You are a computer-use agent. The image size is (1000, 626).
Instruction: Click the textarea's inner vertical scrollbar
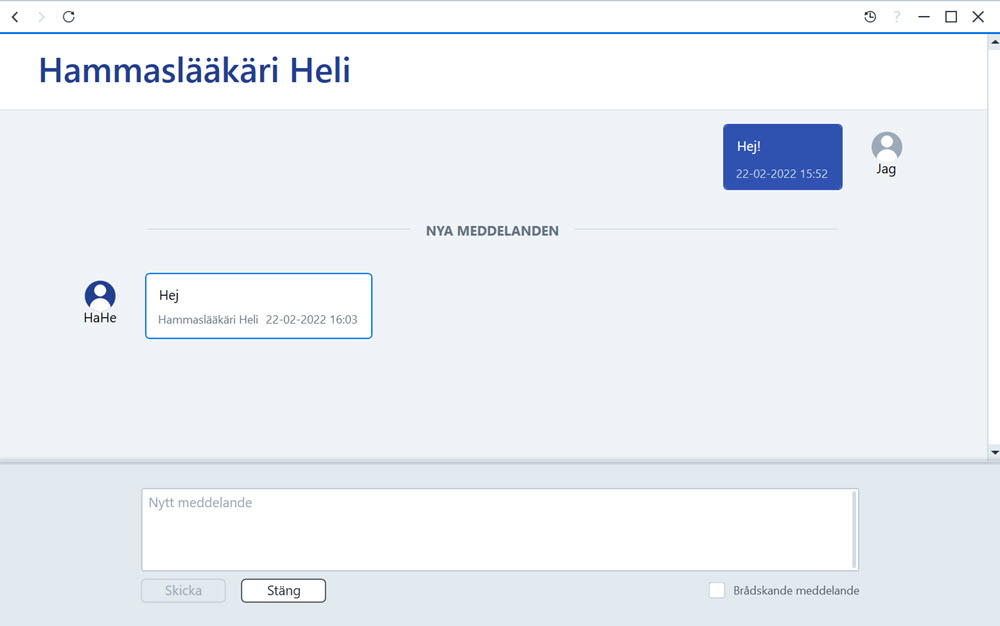pyautogui.click(x=855, y=530)
